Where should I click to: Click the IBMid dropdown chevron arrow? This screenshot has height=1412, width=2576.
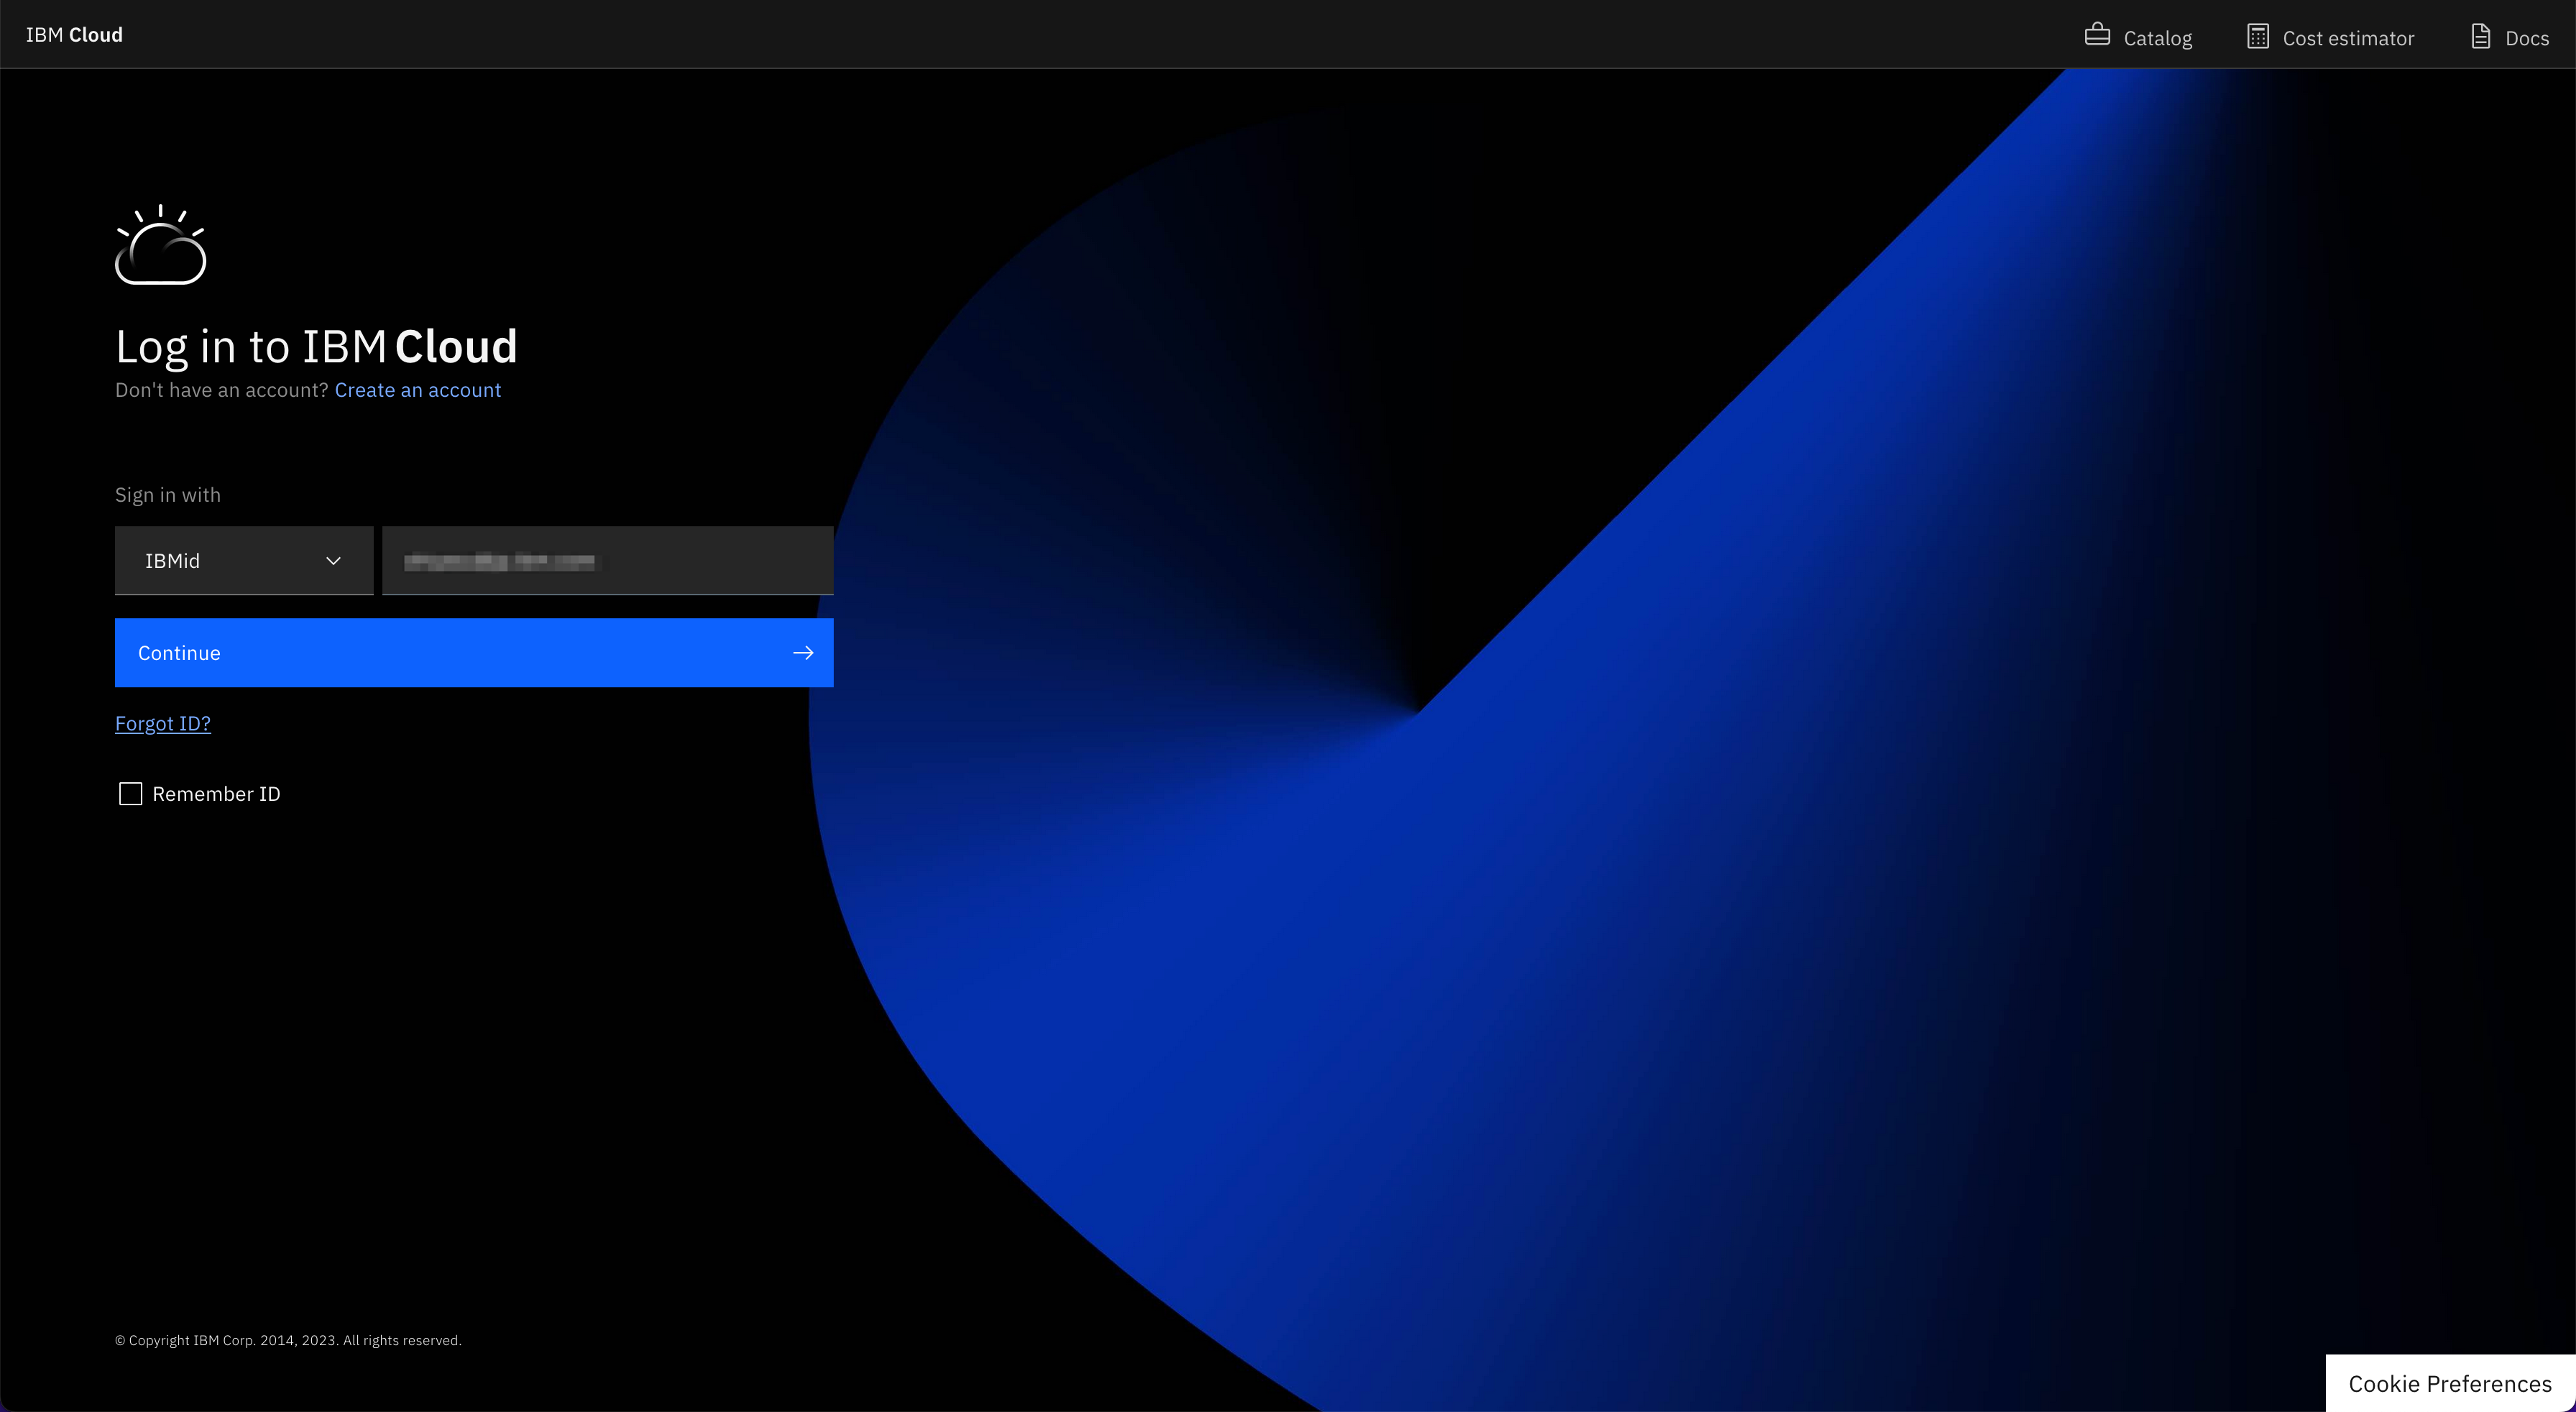(334, 561)
